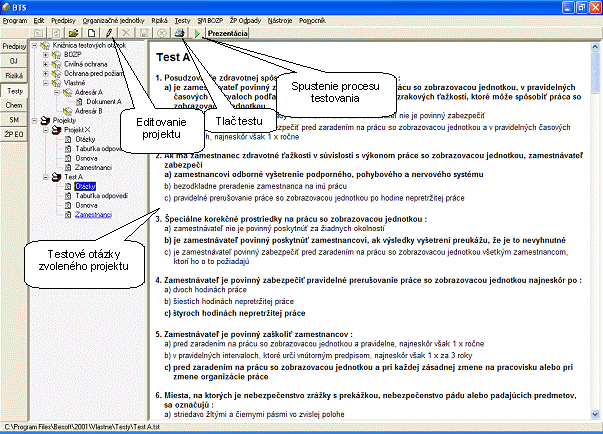Switch to the Predpisy side tab
This screenshot has height=434, width=603.
pyautogui.click(x=14, y=47)
